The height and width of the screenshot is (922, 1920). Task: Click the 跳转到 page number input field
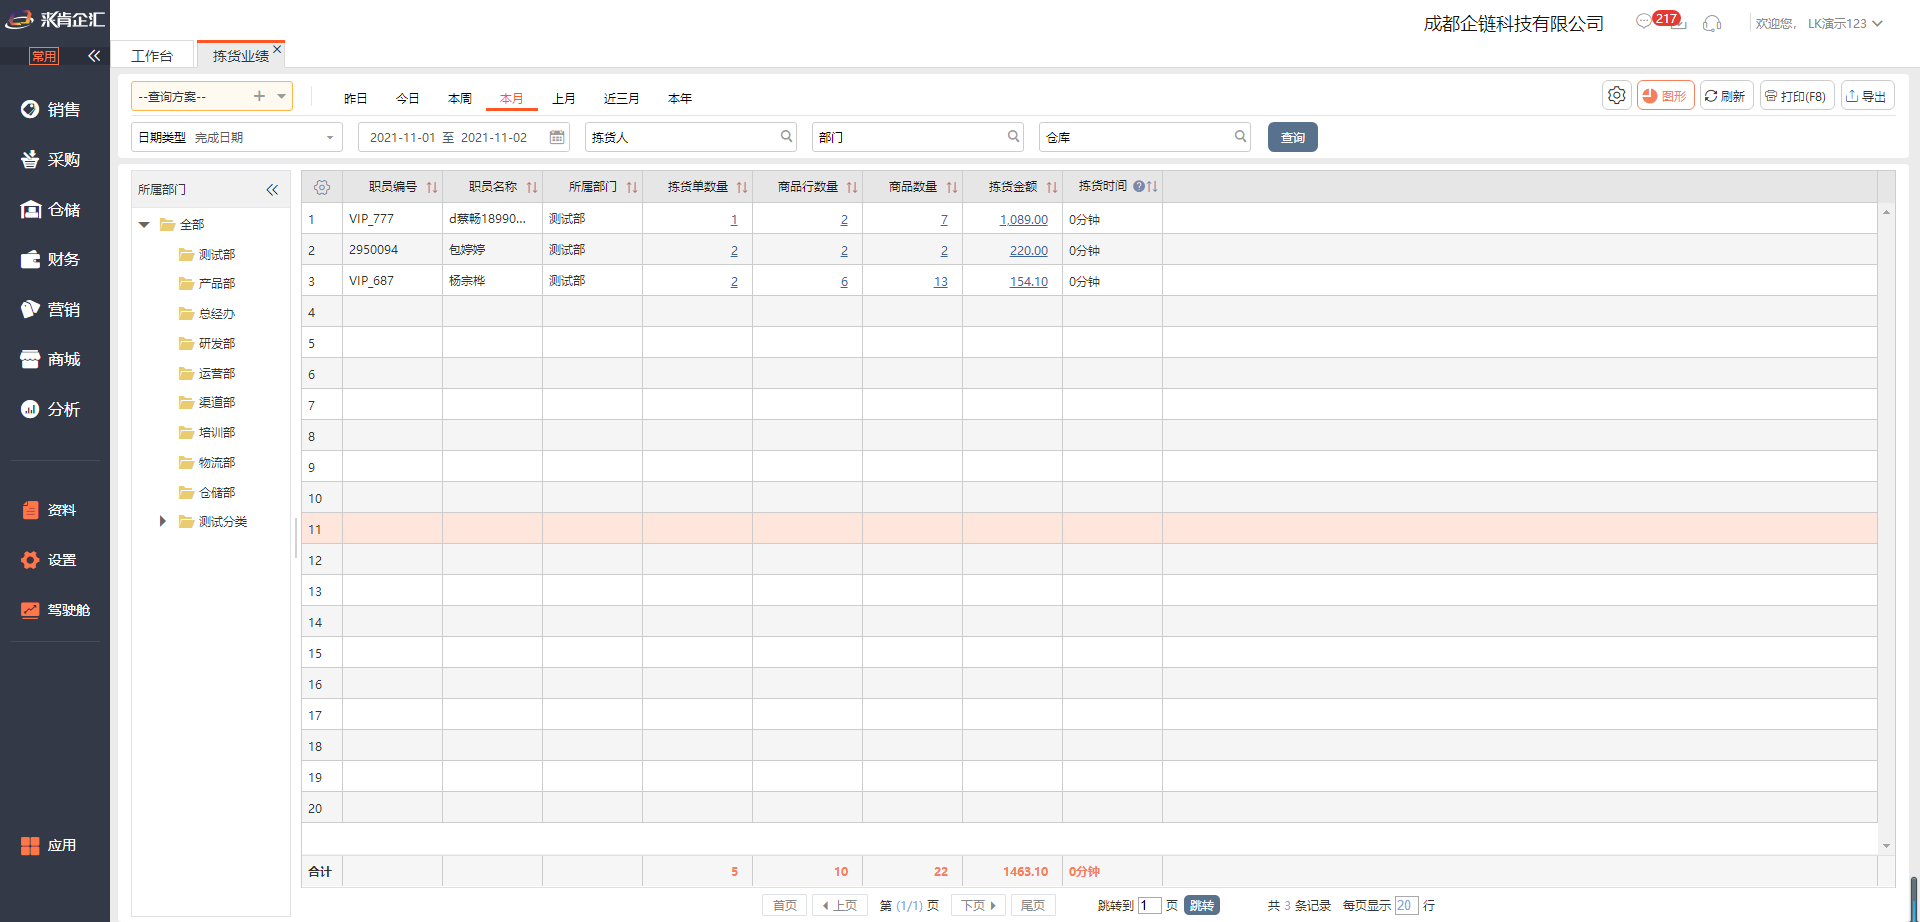pyautogui.click(x=1149, y=905)
